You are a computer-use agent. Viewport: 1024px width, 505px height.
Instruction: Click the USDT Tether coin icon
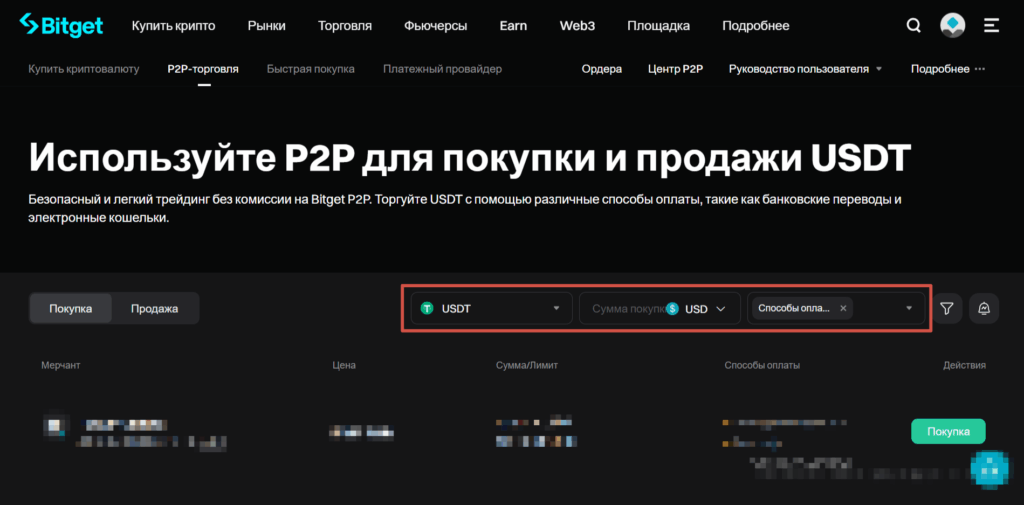(x=427, y=308)
